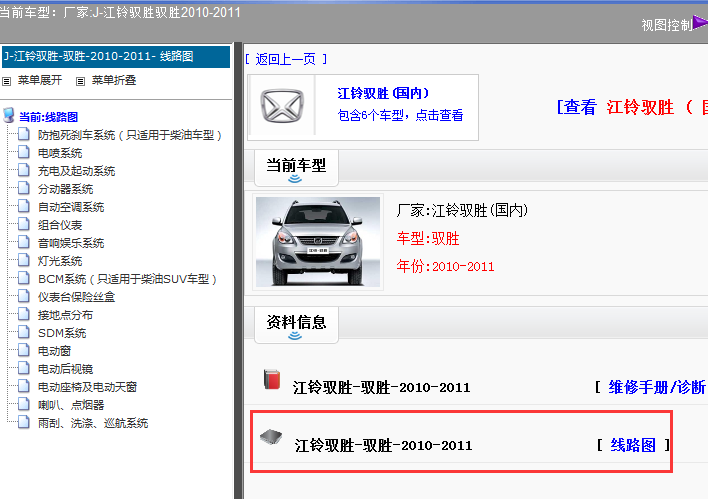708x499 pixels.
Task: Click the page icon for 防抱死刹车系统
Action: tap(24, 134)
